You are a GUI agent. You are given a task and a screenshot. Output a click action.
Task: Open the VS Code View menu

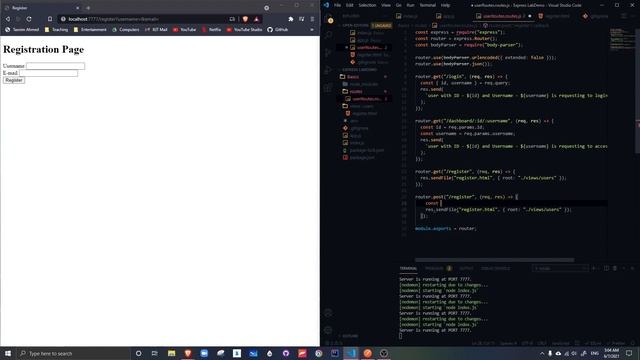tap(386, 5)
